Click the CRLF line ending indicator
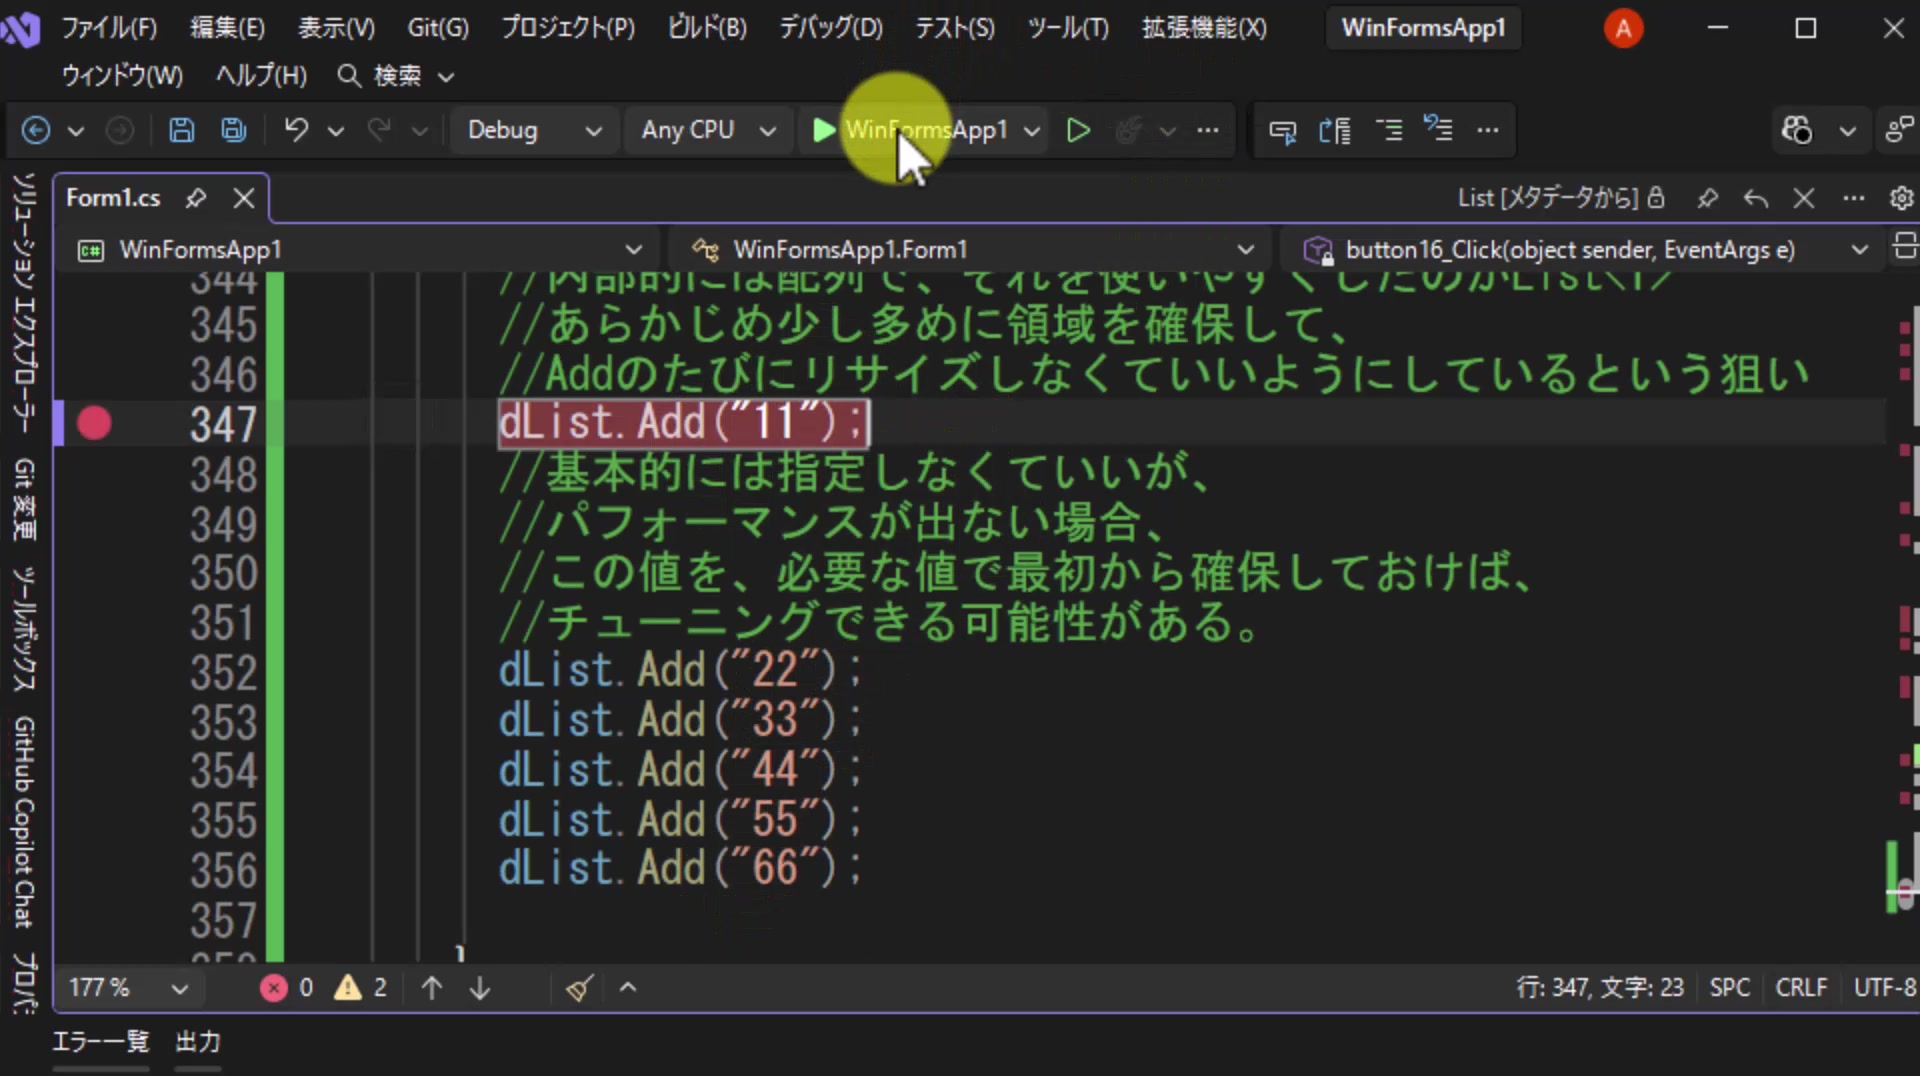The width and height of the screenshot is (1920, 1076). point(1801,988)
